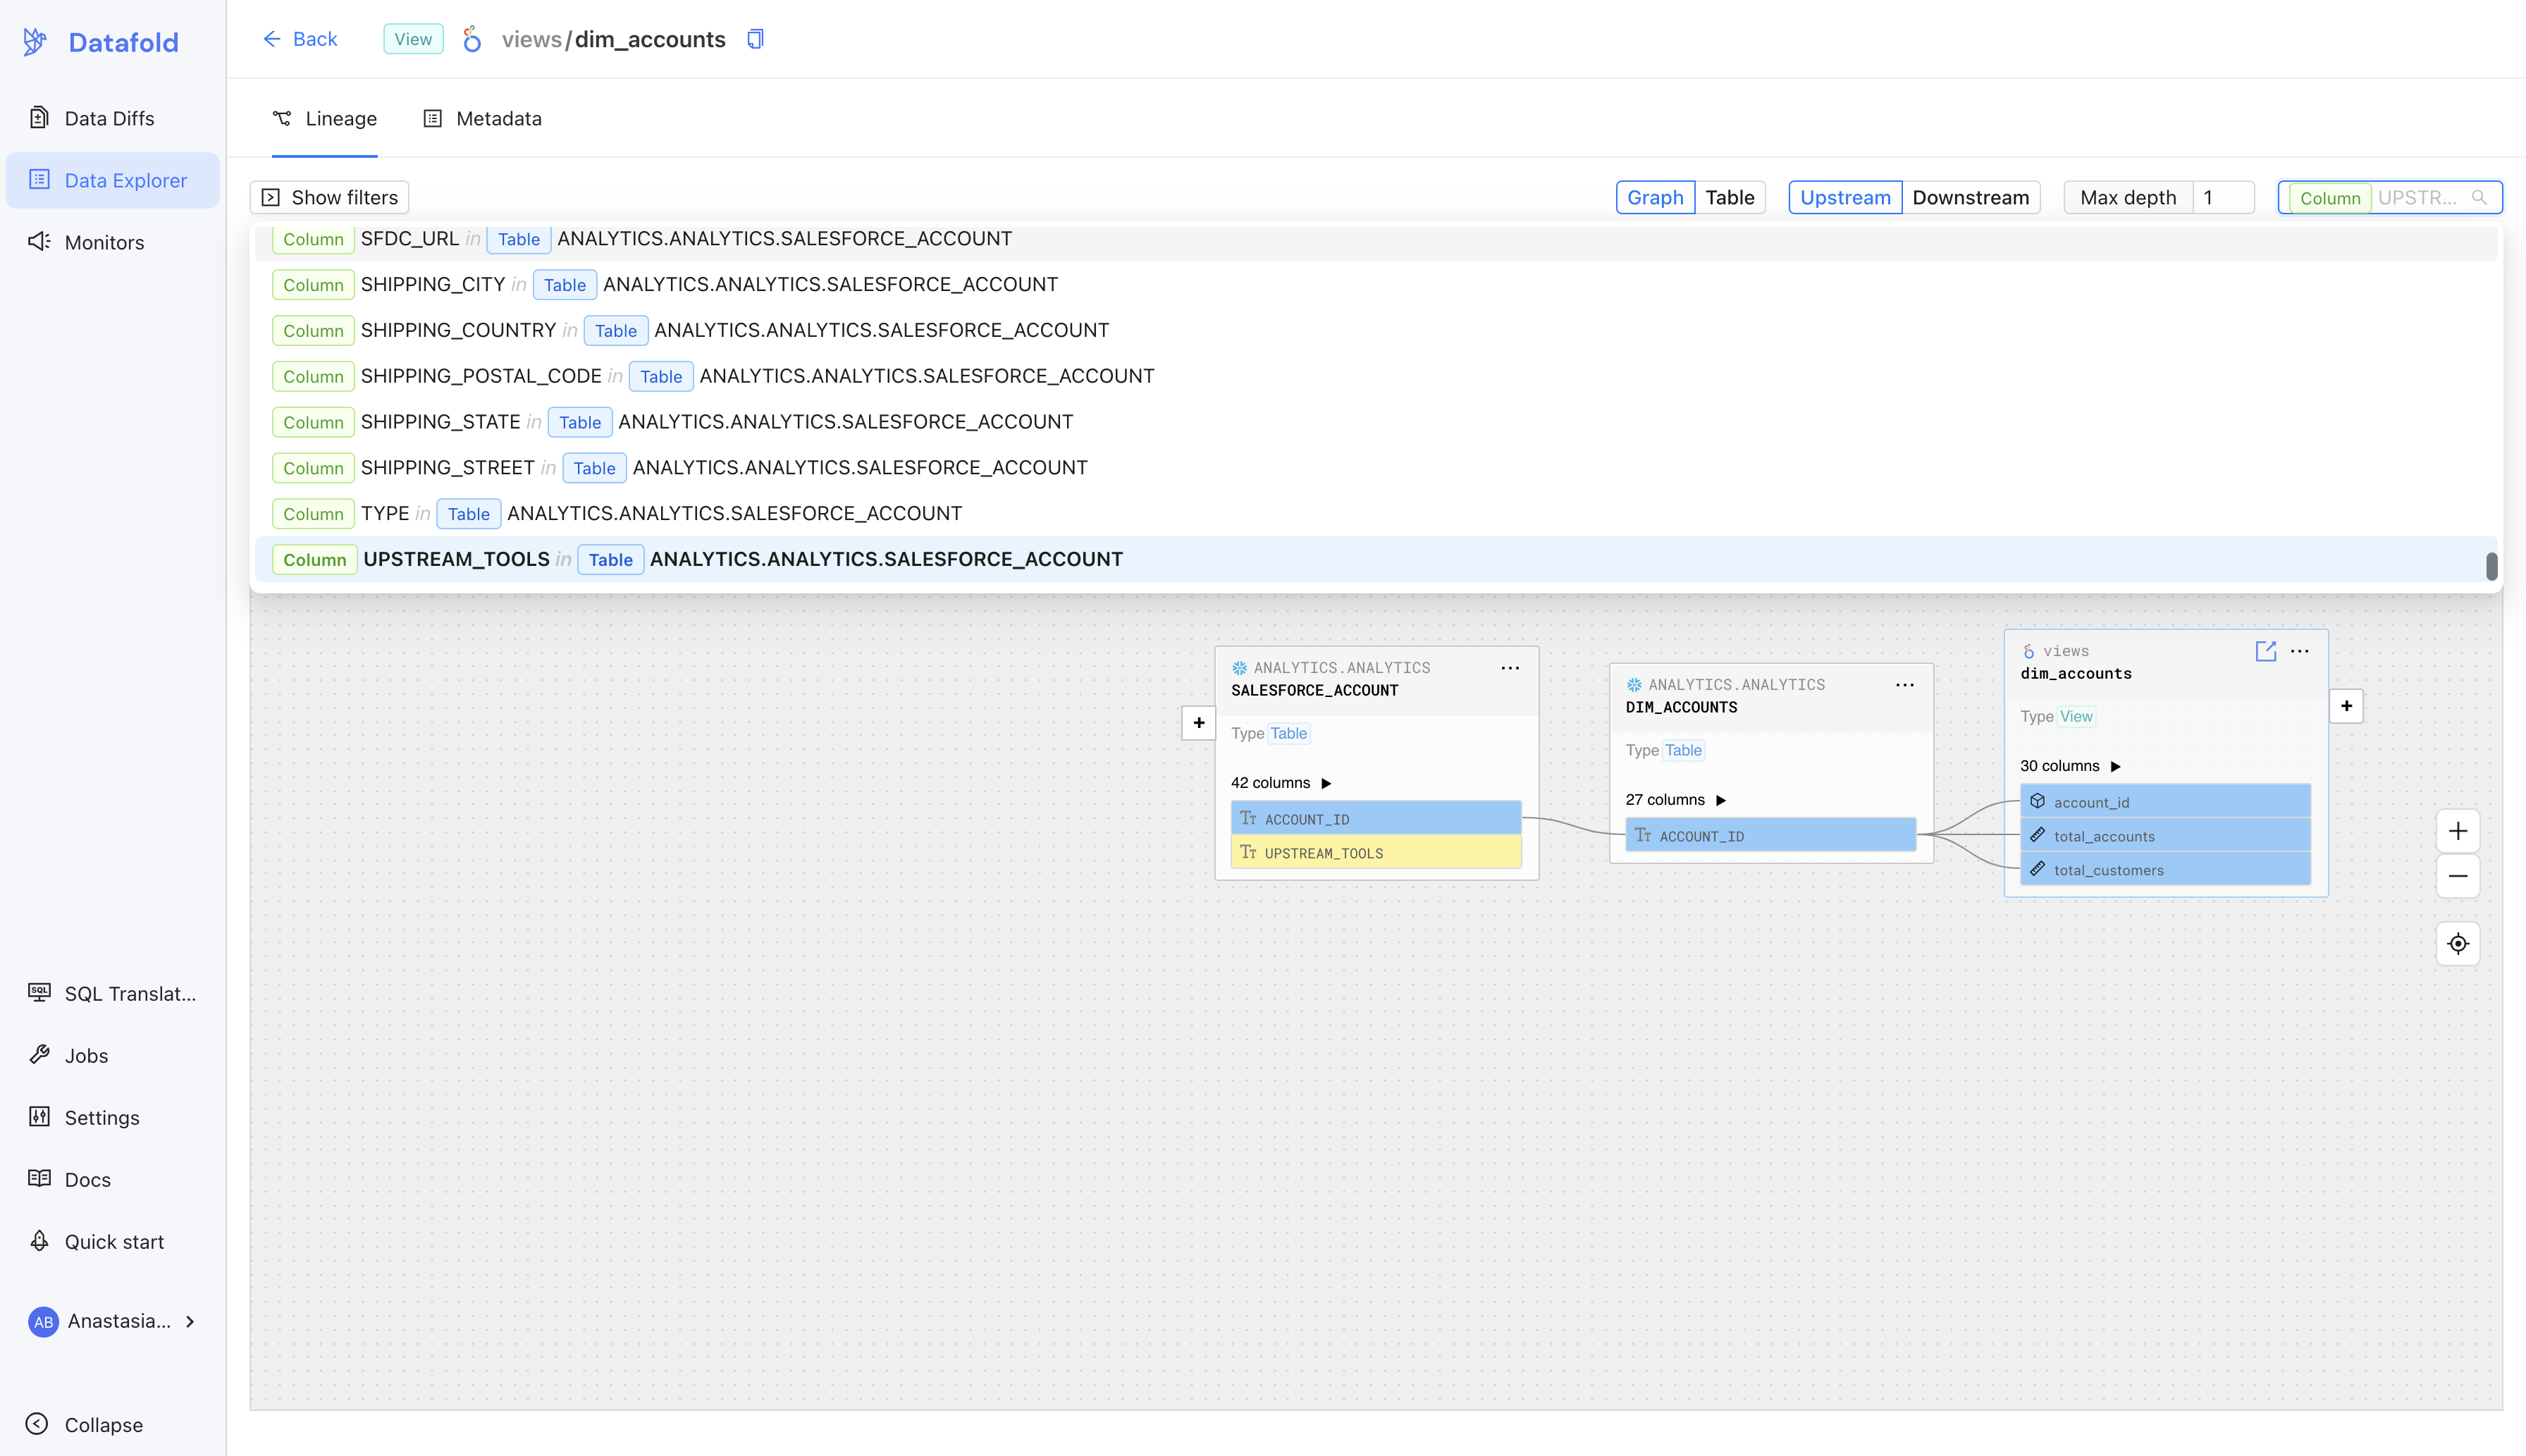Select Upstream lineage direction
The height and width of the screenshot is (1456, 2526).
coord(1845,197)
